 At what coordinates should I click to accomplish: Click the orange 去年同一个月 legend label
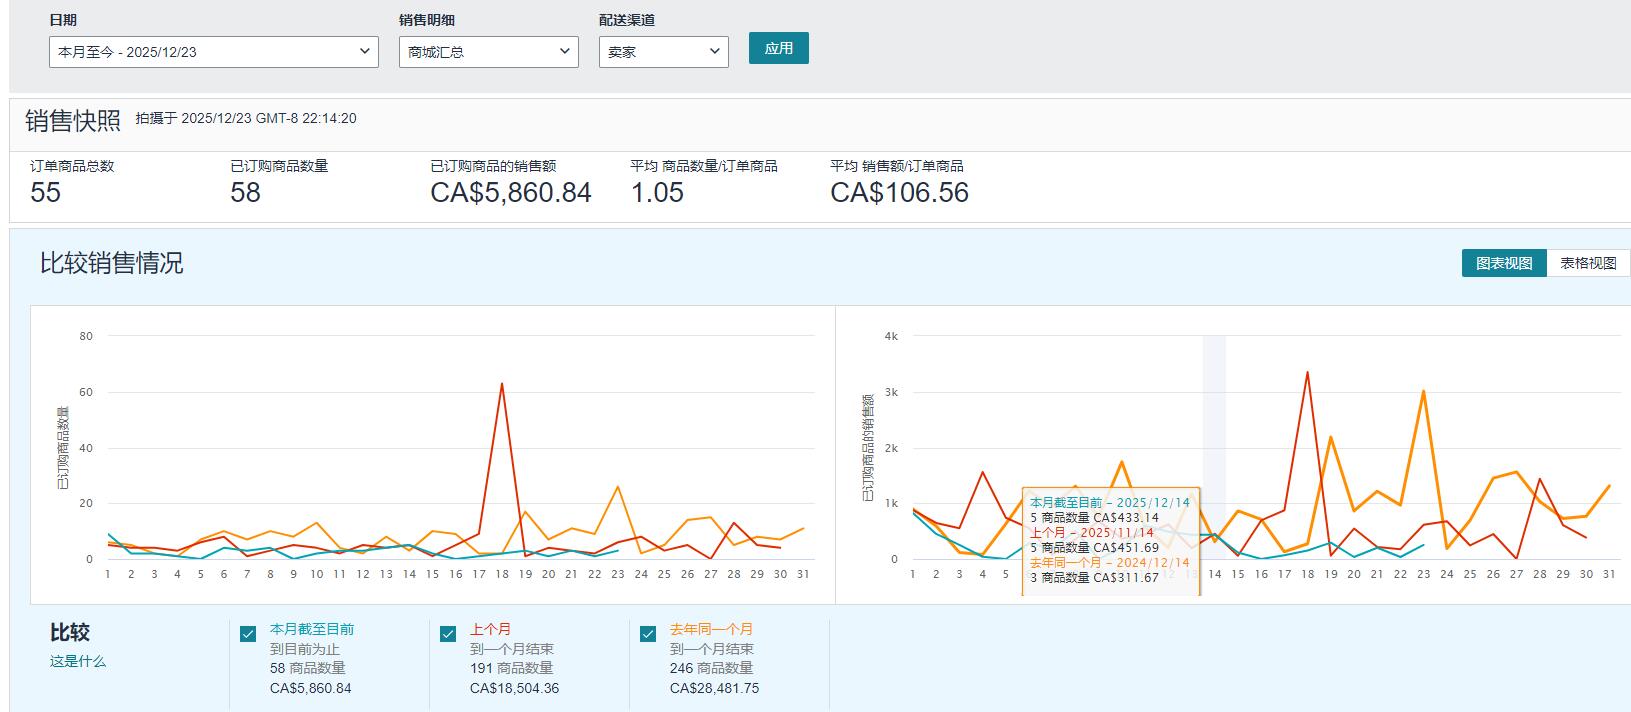(711, 629)
